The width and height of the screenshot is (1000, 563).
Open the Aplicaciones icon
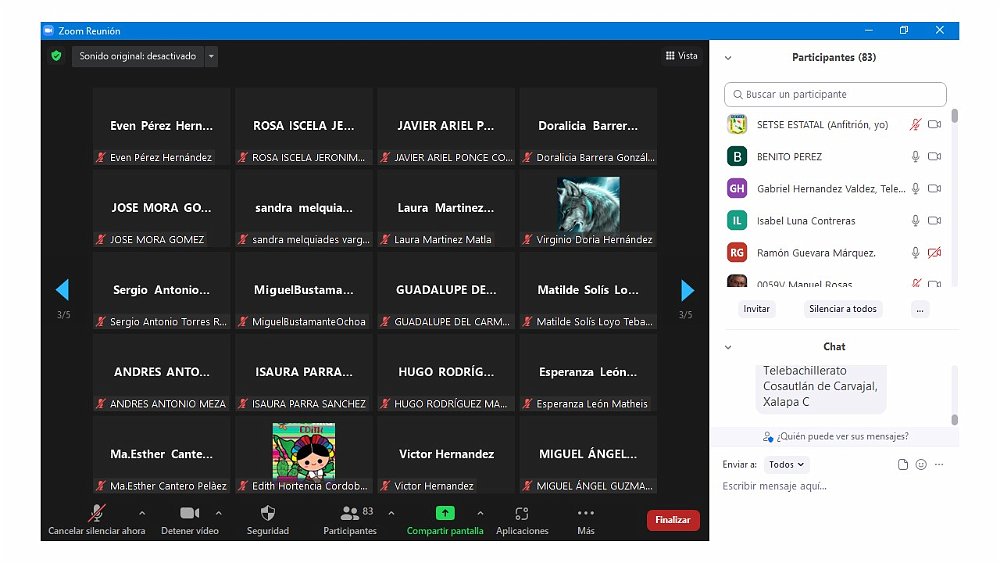coord(521,513)
